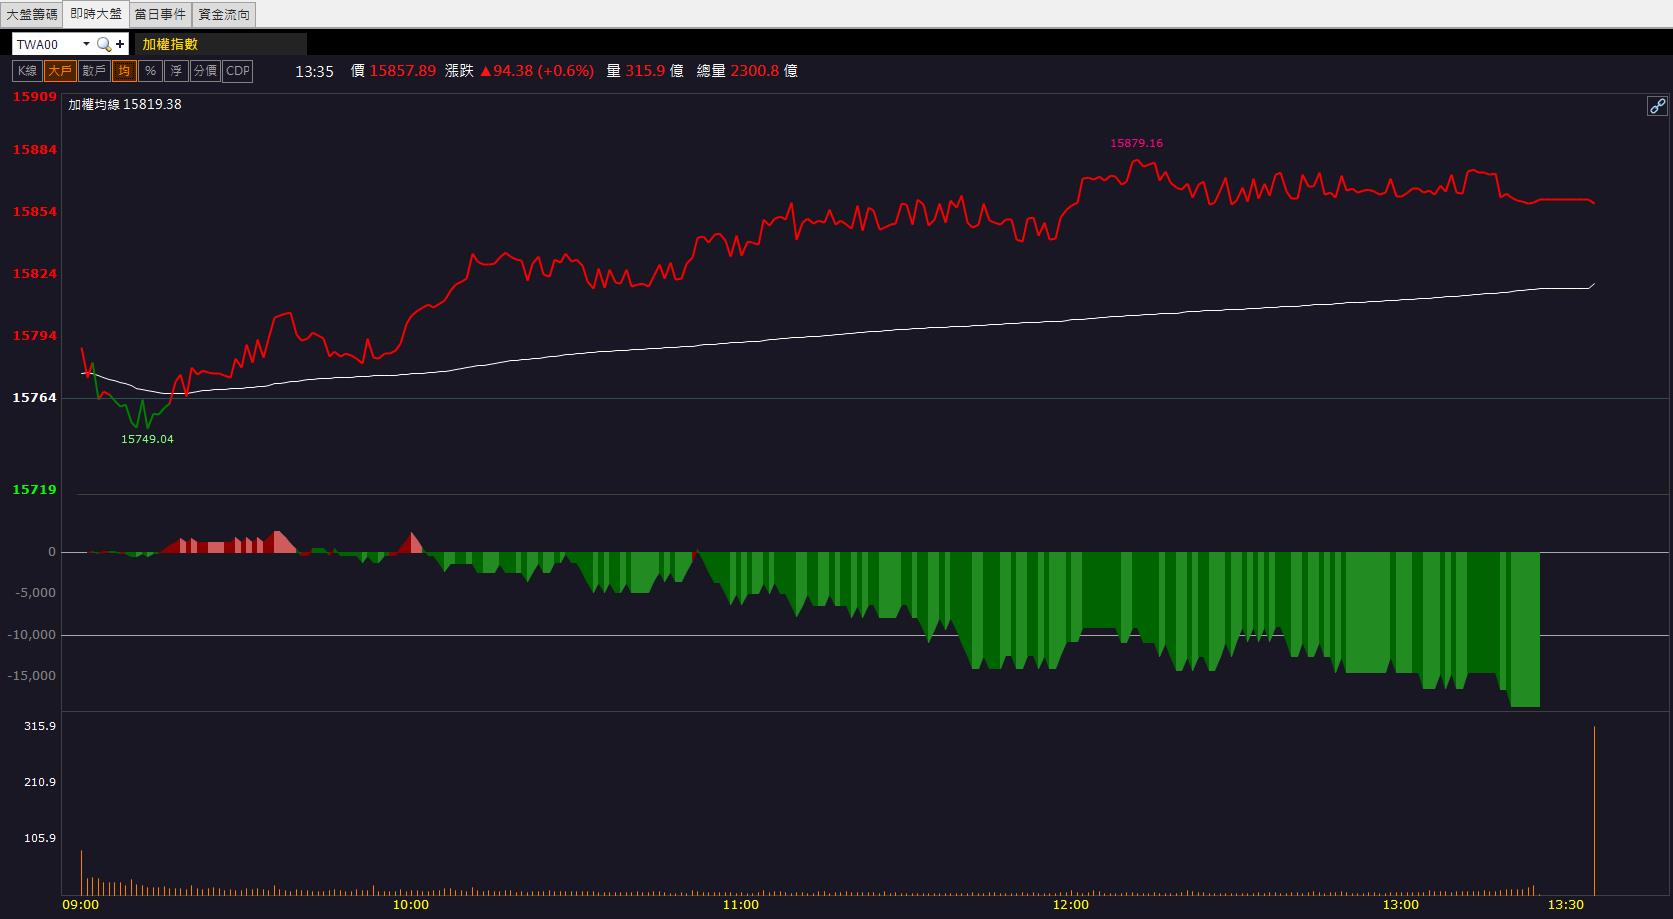Image resolution: width=1673 pixels, height=919 pixels.
Task: Click the 315.9 volume axis label
Action: [40, 726]
